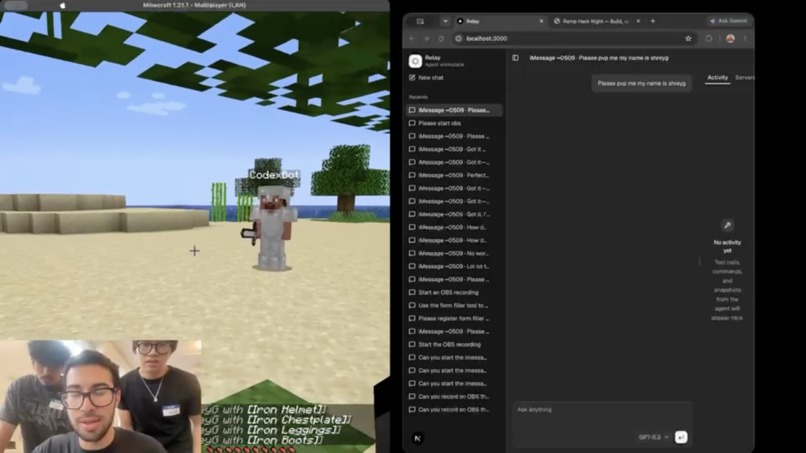Click the N dev tools badge

pos(417,439)
